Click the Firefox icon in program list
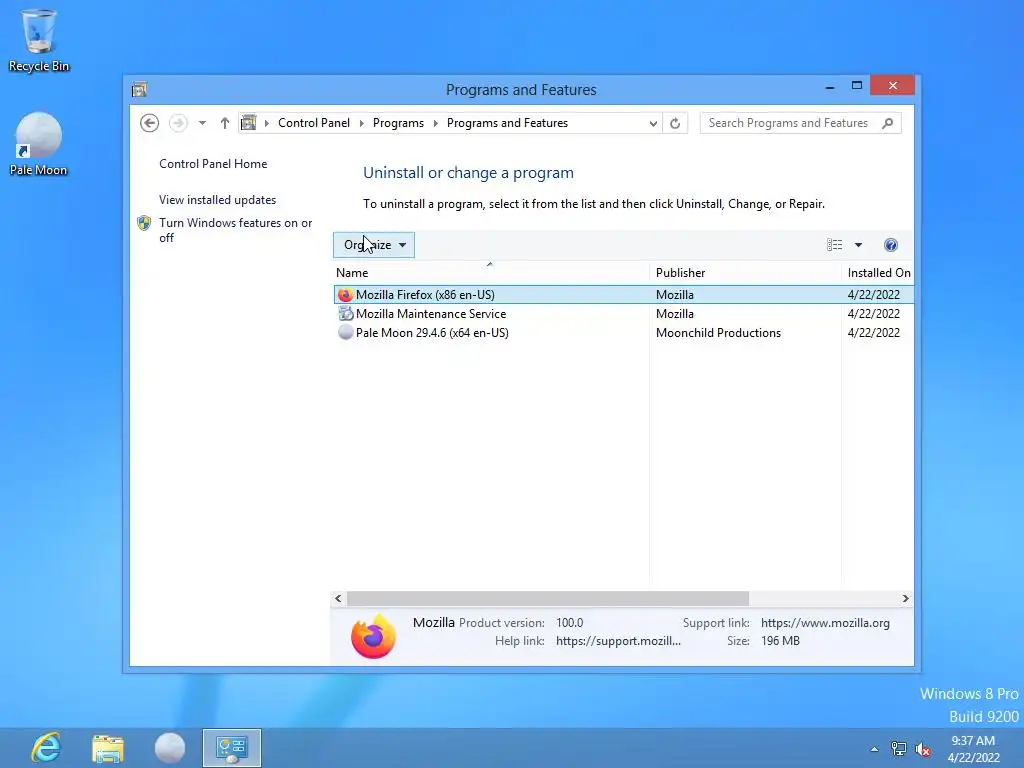This screenshot has height=768, width=1024. (345, 295)
